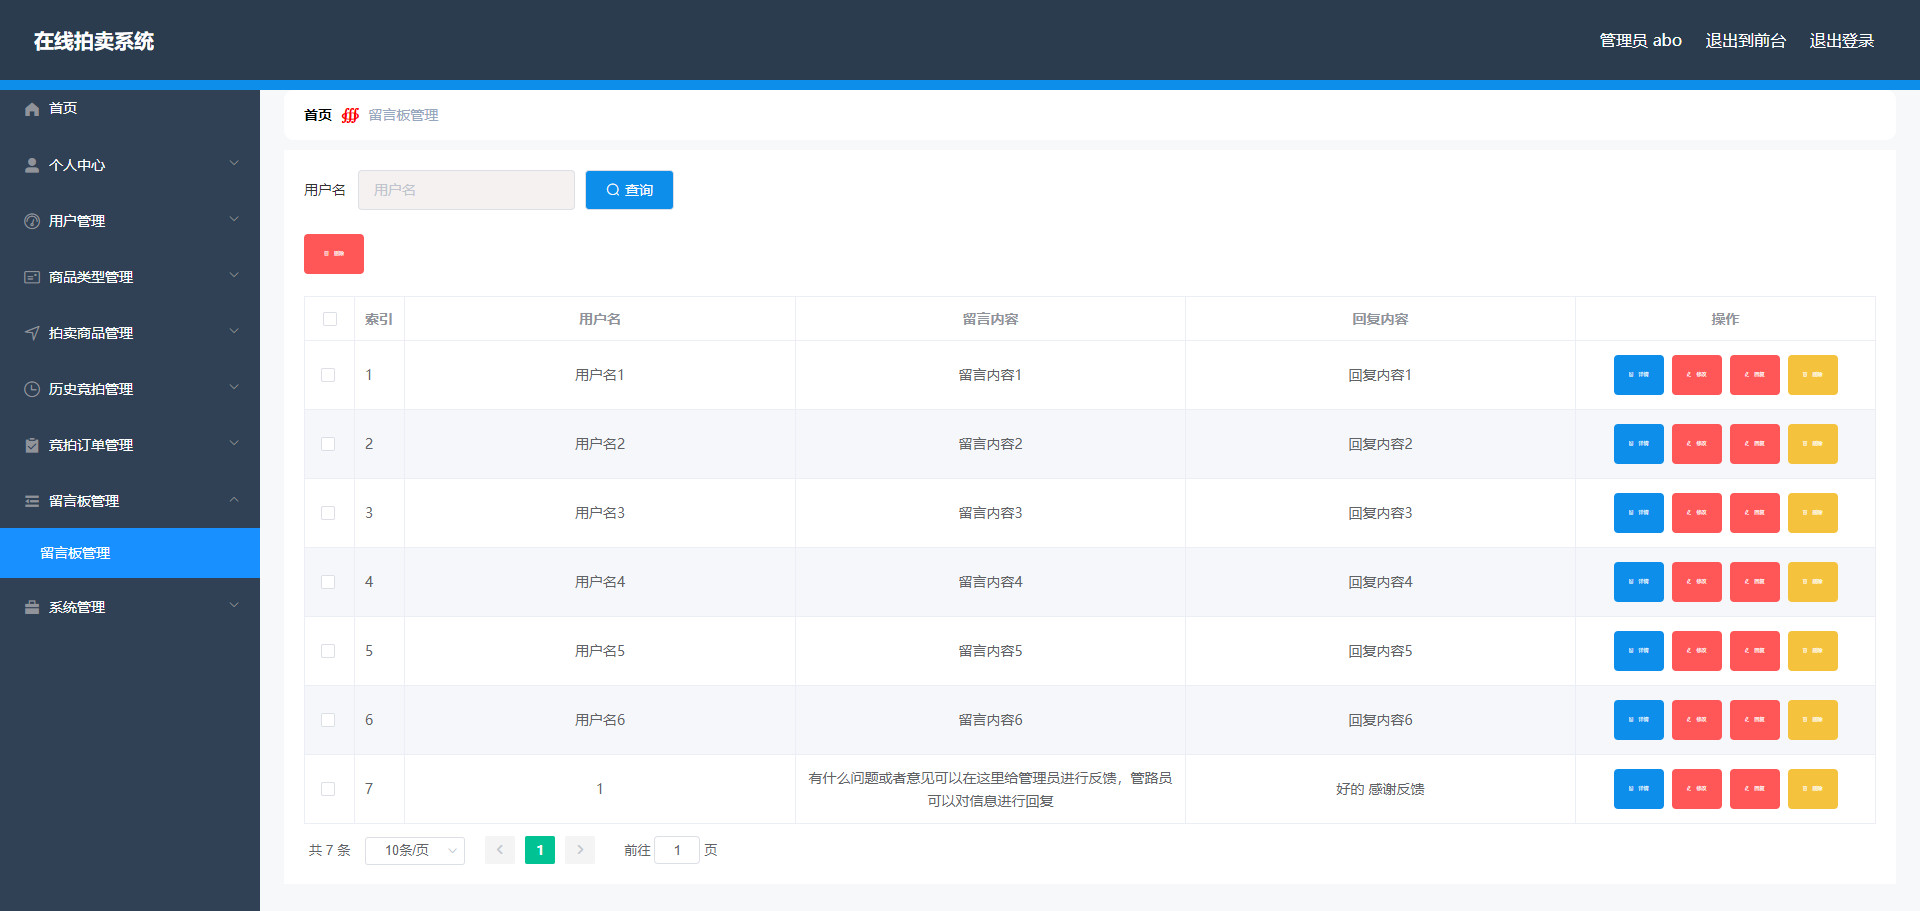Open the 系统管理 menu label

pos(77,607)
